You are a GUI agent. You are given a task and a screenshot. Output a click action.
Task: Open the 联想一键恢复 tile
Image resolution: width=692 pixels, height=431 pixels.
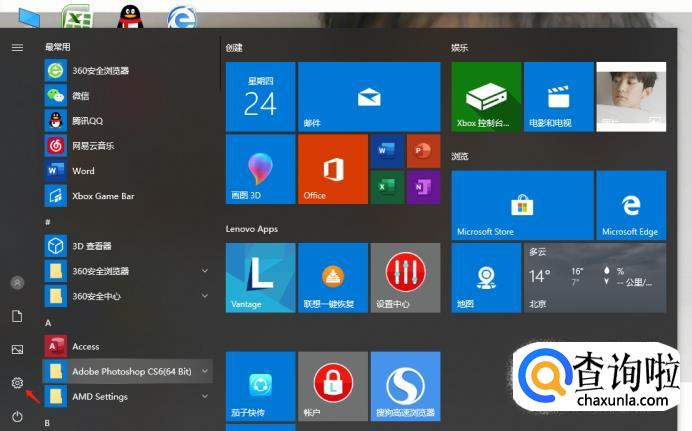[333, 278]
